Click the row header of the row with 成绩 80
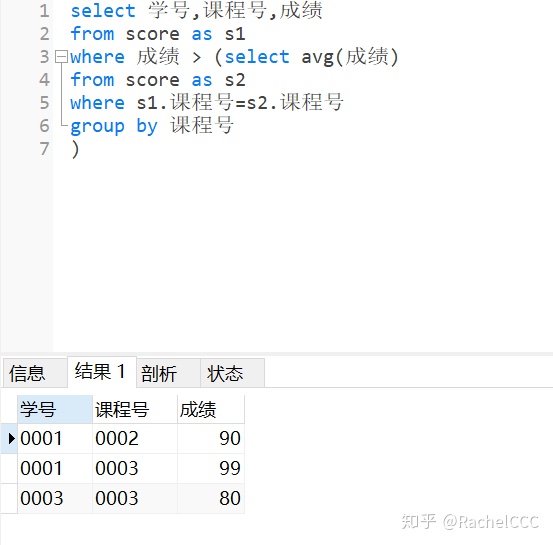Image resolution: width=553 pixels, height=545 pixels. tap(9, 498)
